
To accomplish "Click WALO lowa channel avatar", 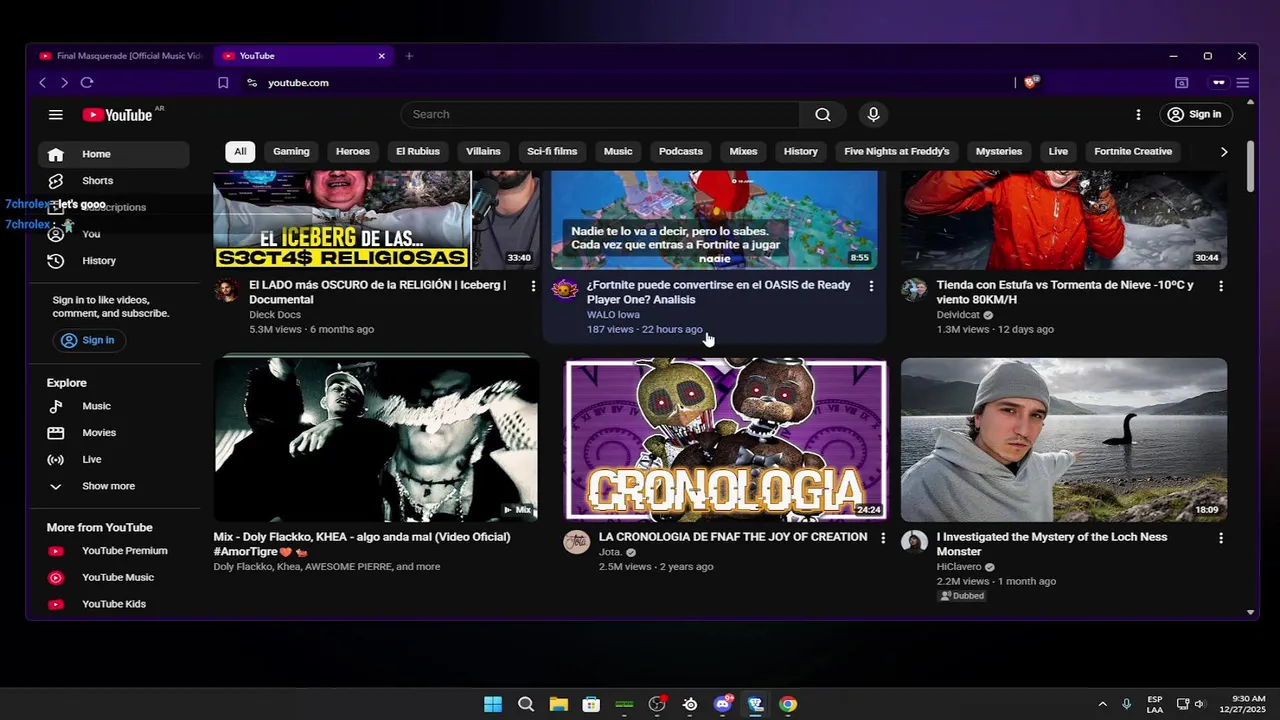I will click(565, 290).
